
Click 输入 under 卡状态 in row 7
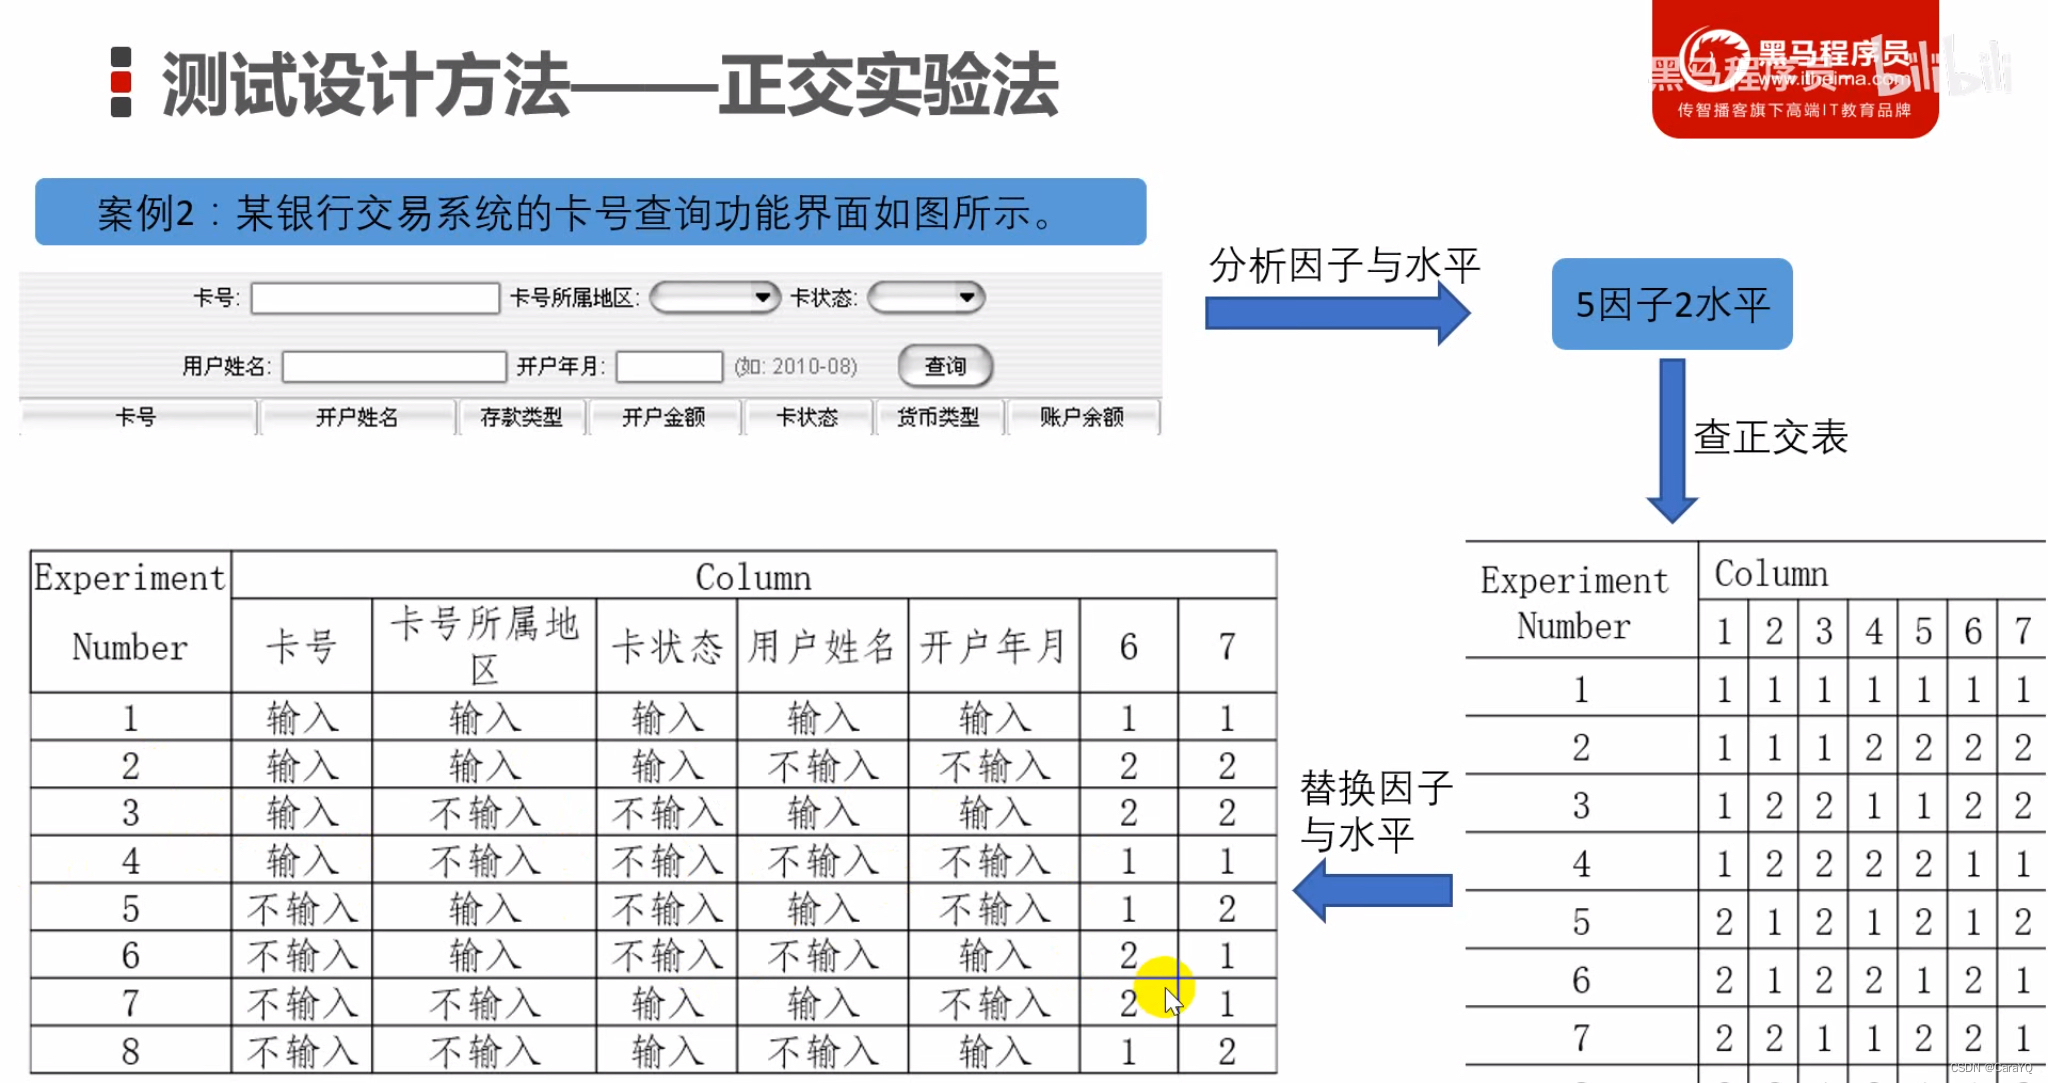tap(667, 1004)
